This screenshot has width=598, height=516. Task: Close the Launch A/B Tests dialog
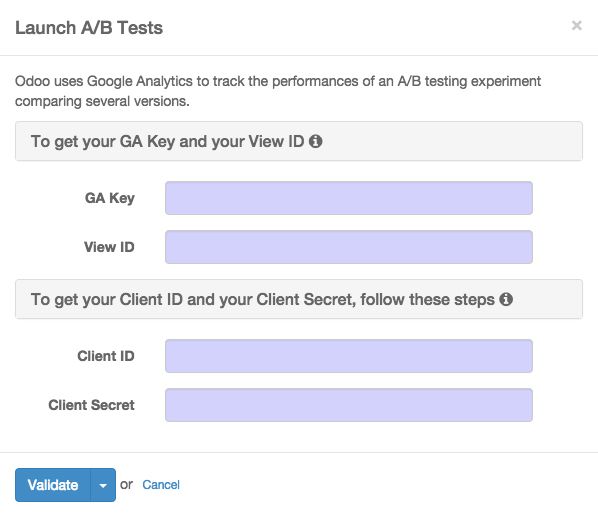tap(577, 26)
